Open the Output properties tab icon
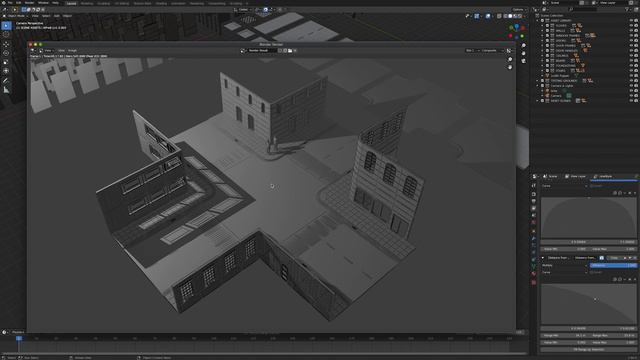The width and height of the screenshot is (640, 360). coord(533,201)
